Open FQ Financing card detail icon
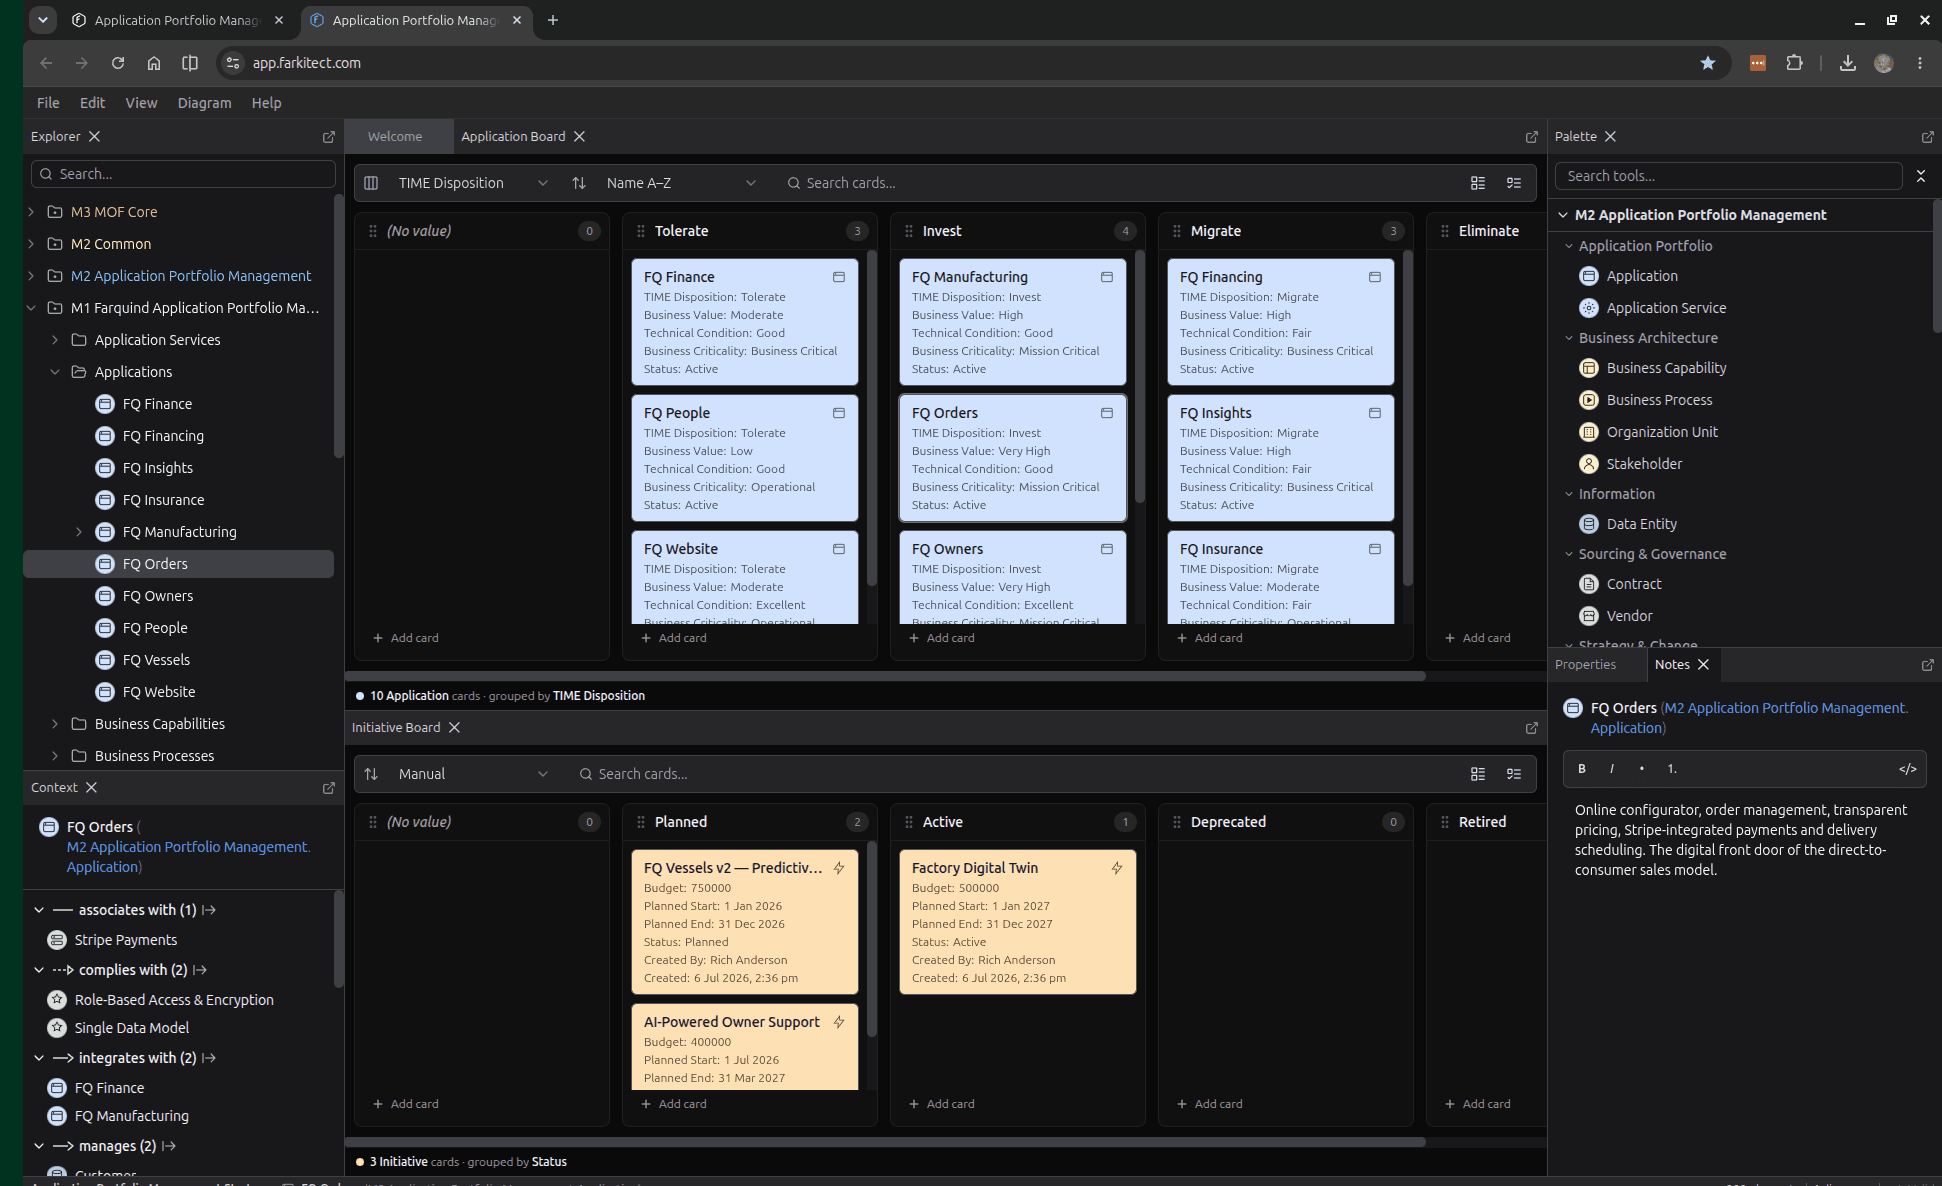 click(1375, 277)
